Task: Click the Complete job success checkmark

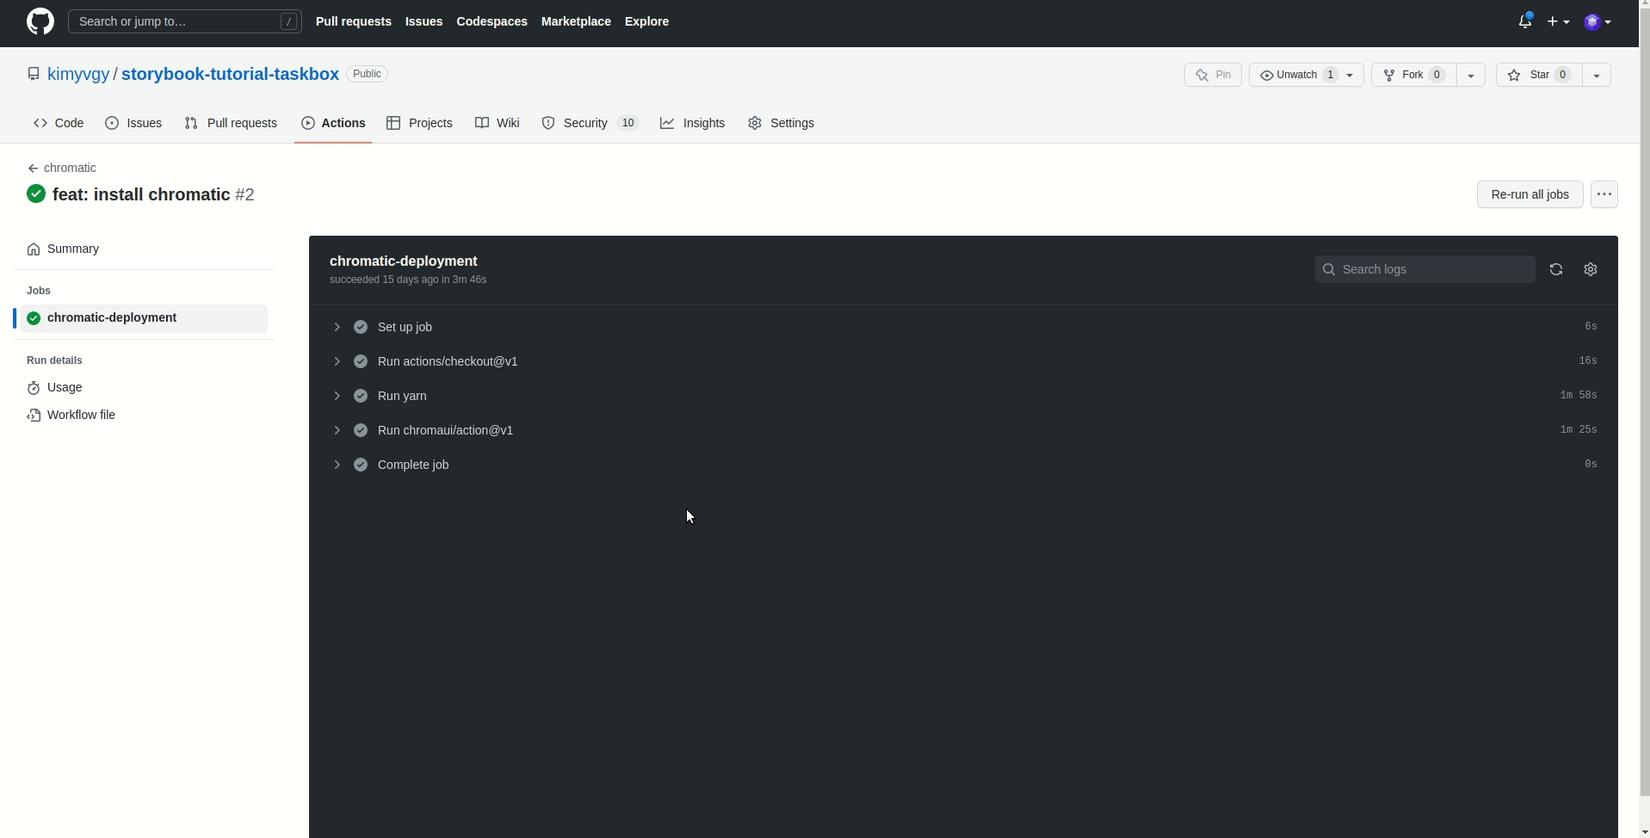Action: (x=361, y=465)
